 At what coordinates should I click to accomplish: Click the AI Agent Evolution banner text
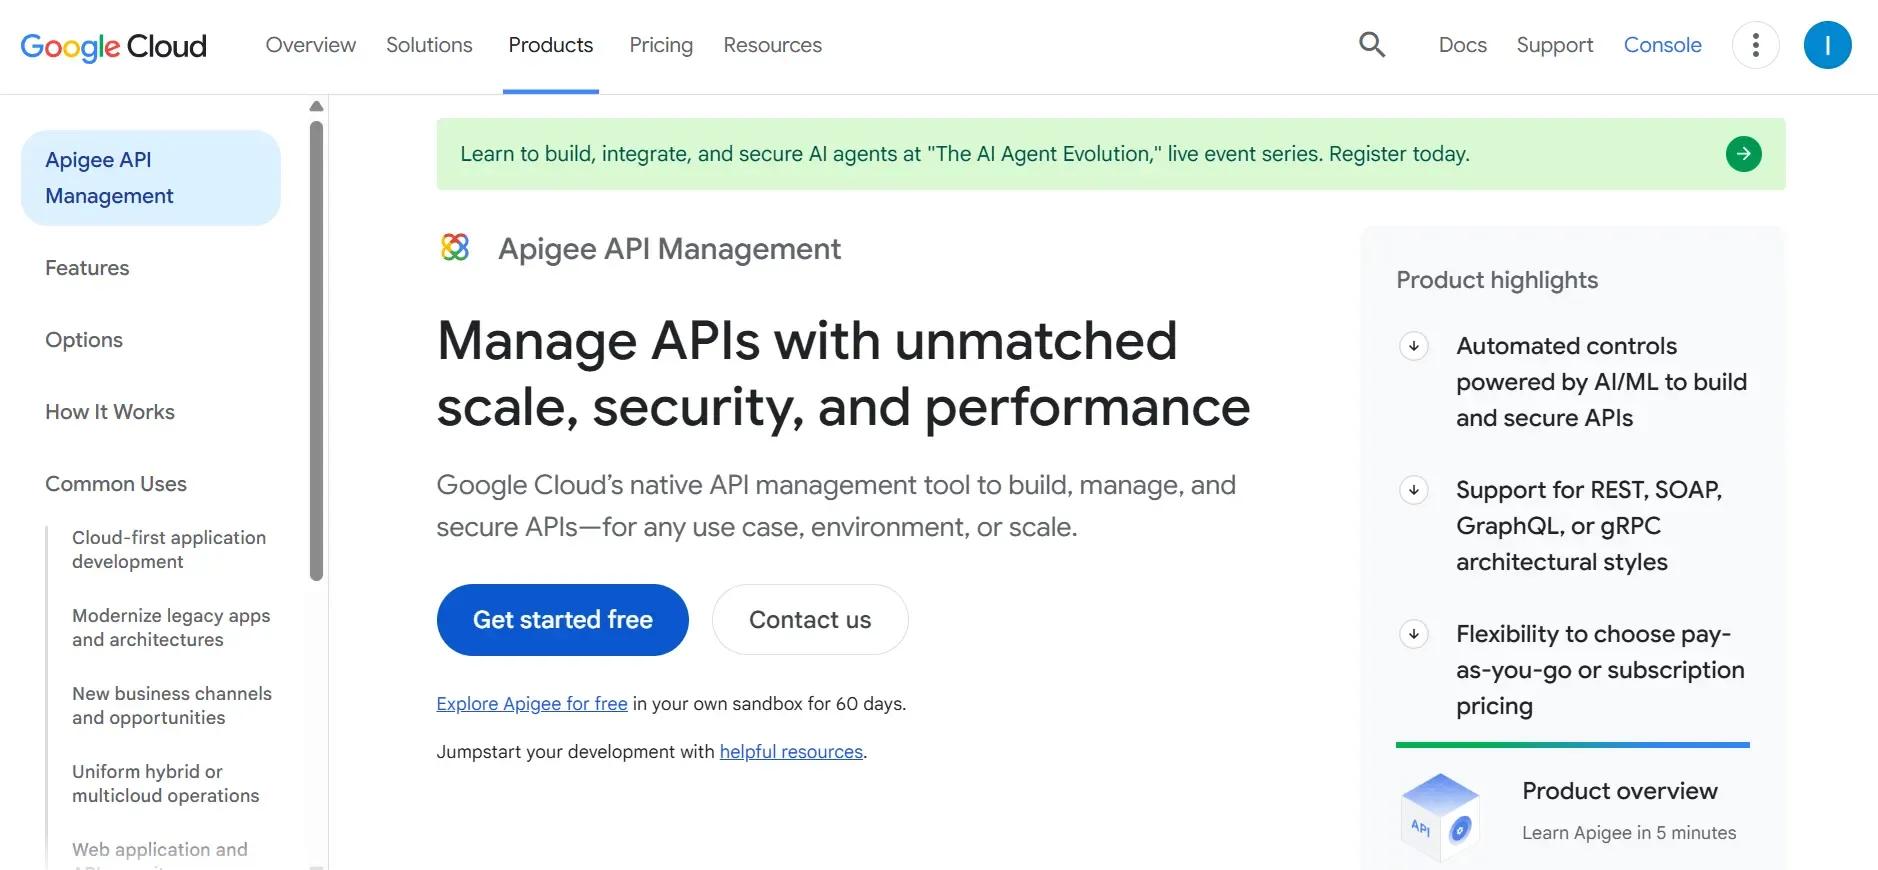[x=965, y=154]
